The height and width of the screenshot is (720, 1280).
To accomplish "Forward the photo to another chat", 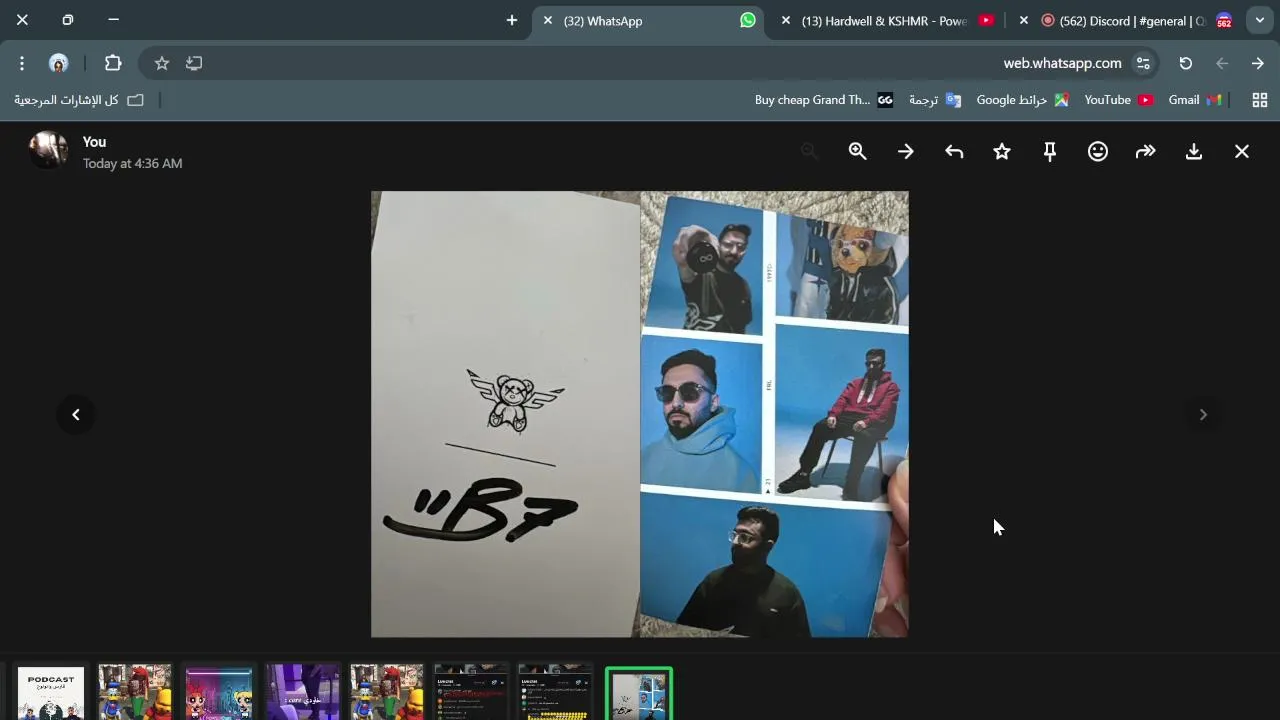I will point(1145,151).
